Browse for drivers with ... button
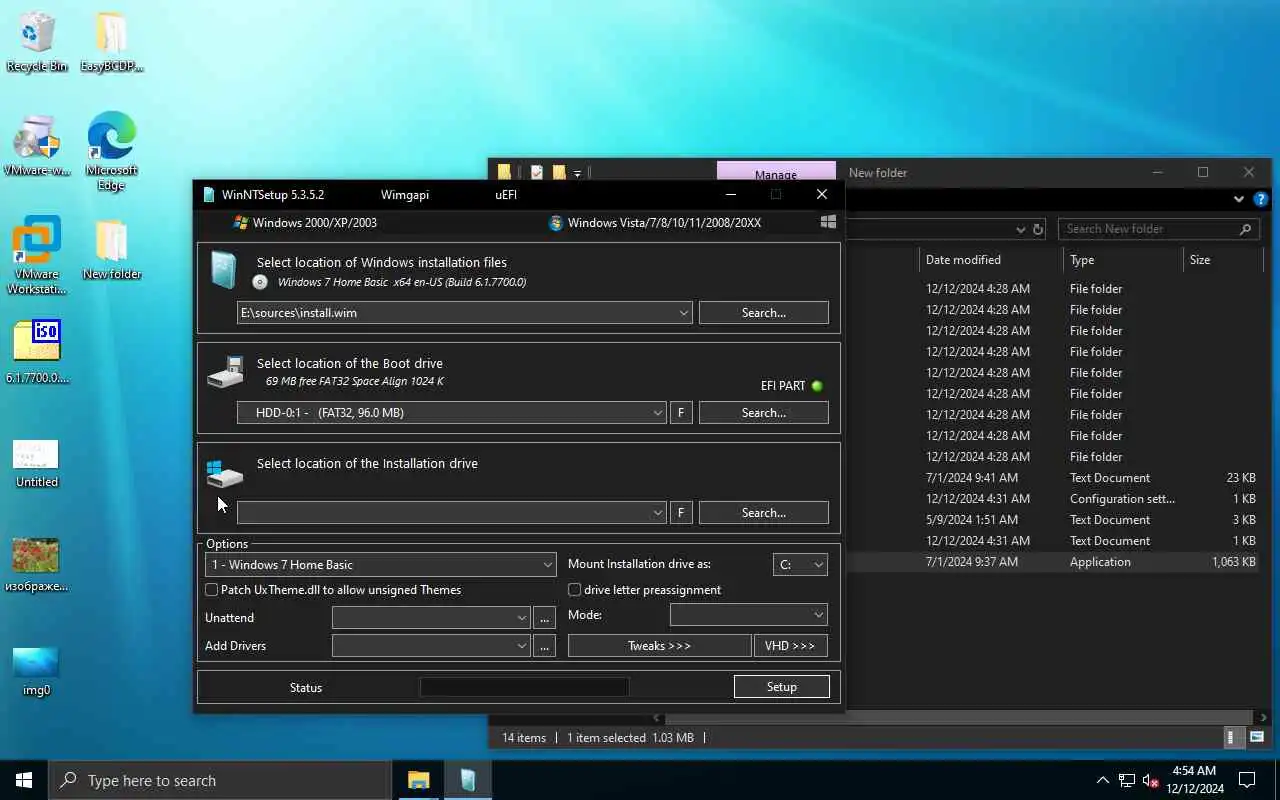This screenshot has width=1280, height=800. 544,646
